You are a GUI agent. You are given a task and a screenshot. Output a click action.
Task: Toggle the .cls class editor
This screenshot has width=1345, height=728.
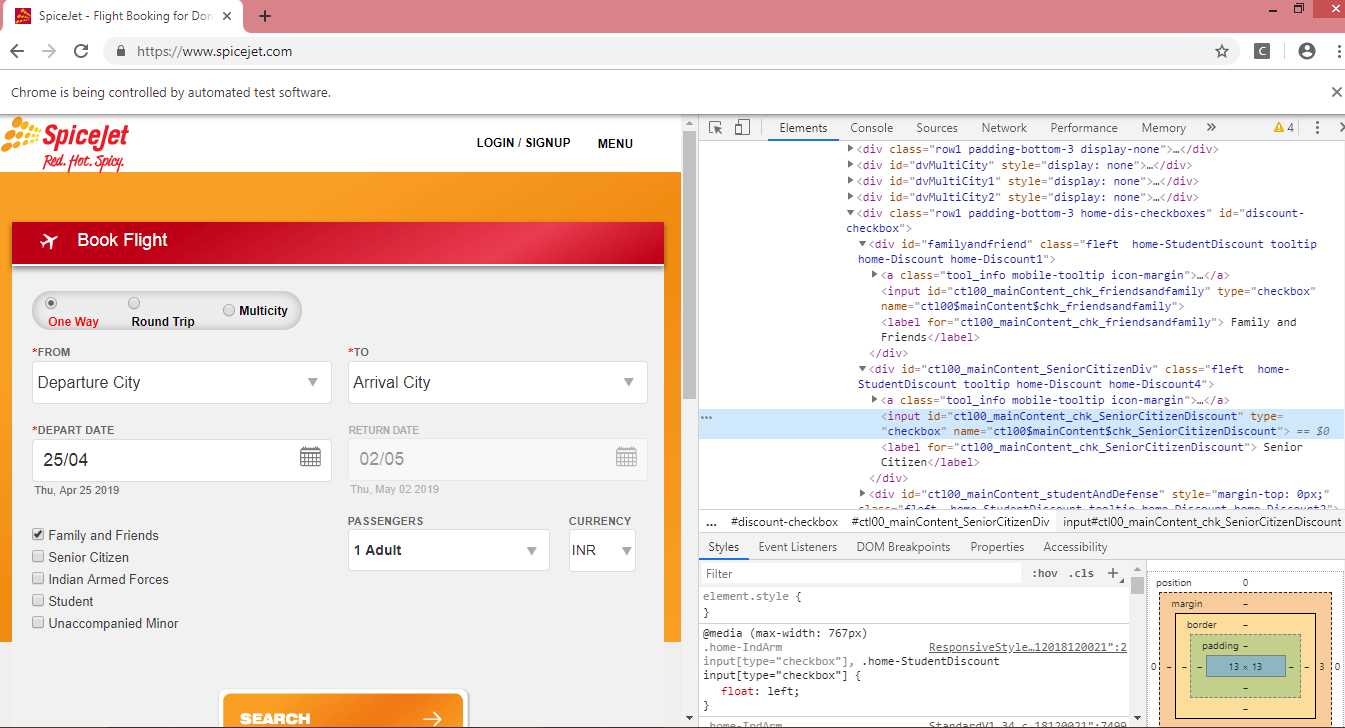(x=1081, y=573)
